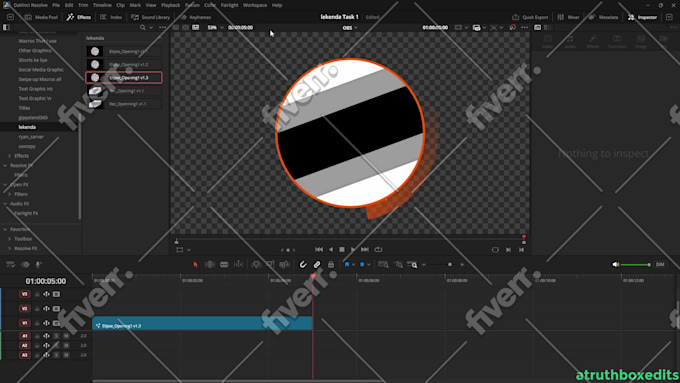Select the Elipse_Opening1 v1.3 effect thumbnail
The image size is (680, 383).
point(95,78)
